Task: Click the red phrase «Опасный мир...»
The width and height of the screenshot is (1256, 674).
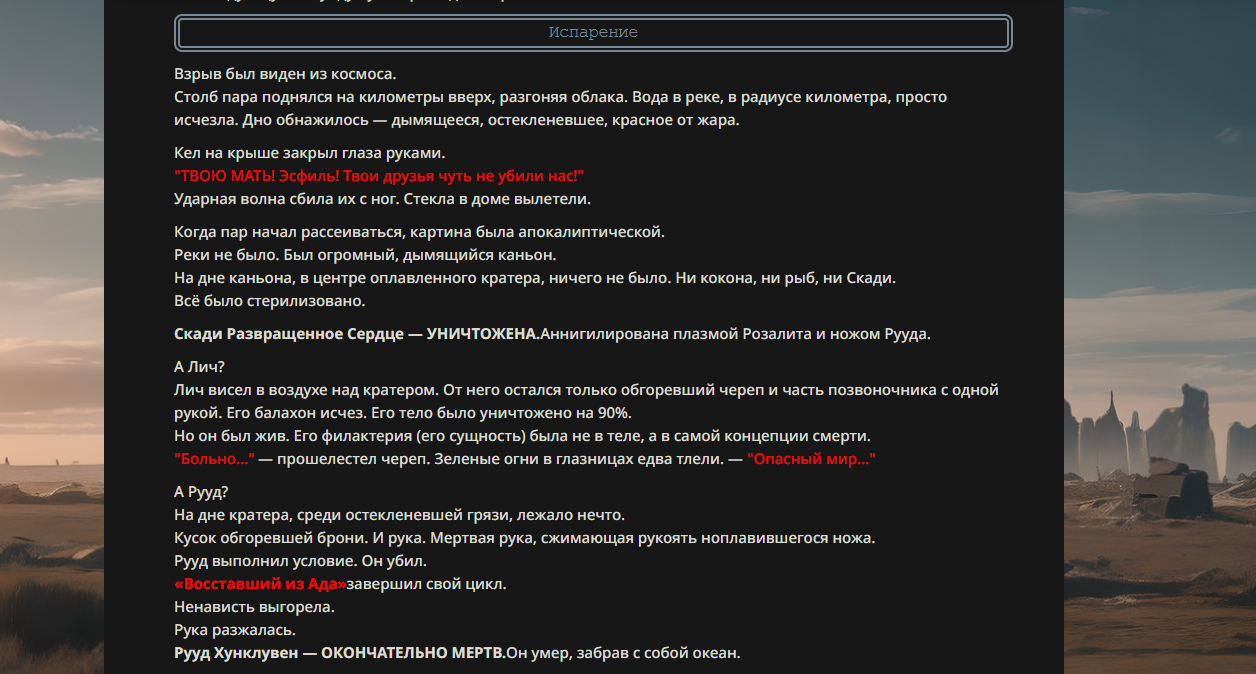Action: [811, 459]
